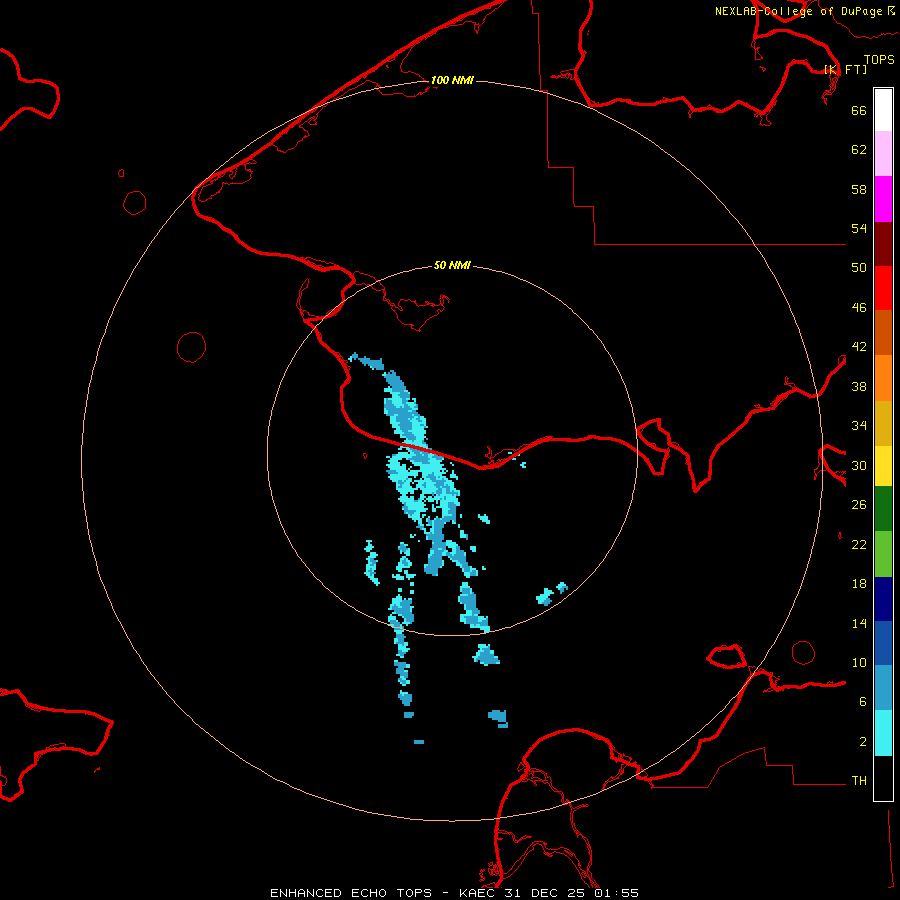This screenshot has height=900, width=900.
Task: Click the 22 legend value
Action: (x=859, y=545)
